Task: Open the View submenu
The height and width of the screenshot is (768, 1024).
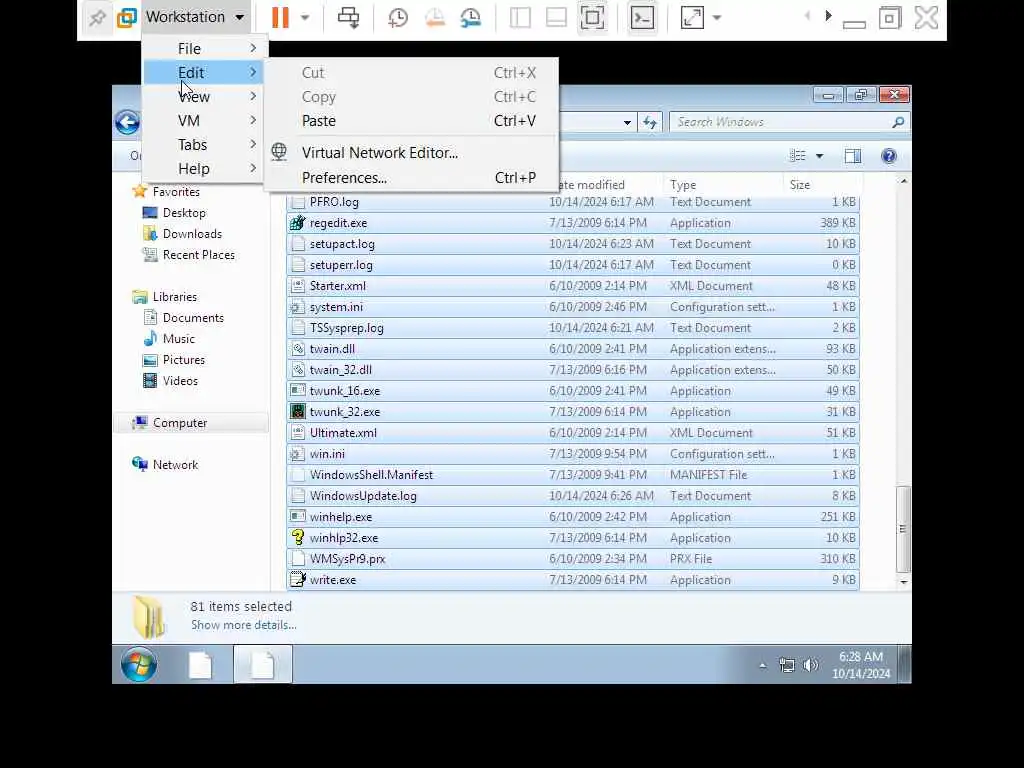Action: coord(204,97)
